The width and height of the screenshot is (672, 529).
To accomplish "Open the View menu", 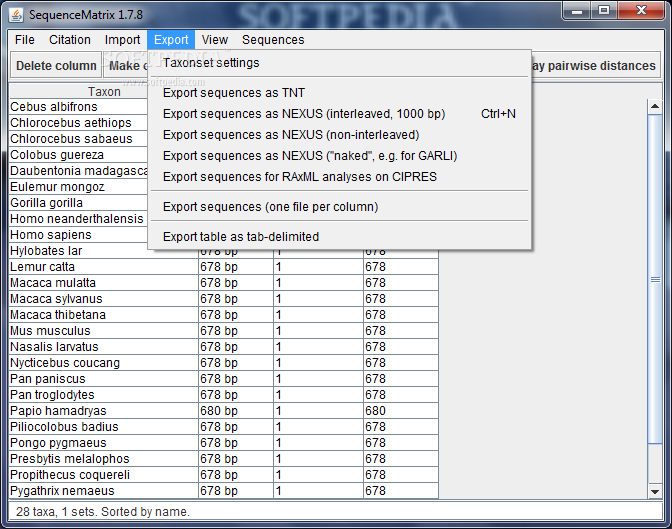I will pos(215,40).
